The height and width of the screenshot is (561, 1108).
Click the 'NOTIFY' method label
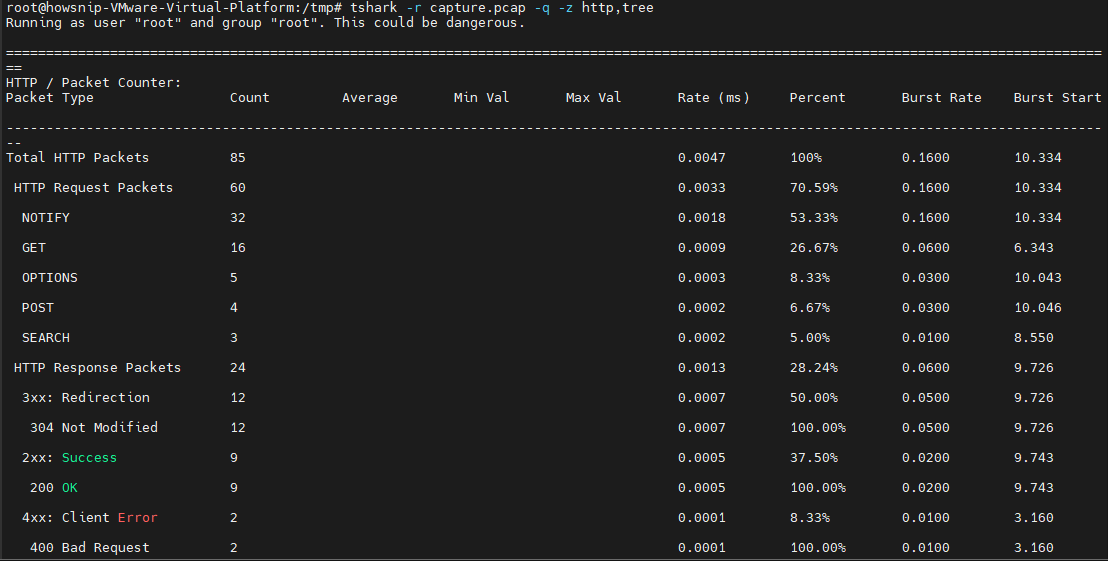point(45,218)
